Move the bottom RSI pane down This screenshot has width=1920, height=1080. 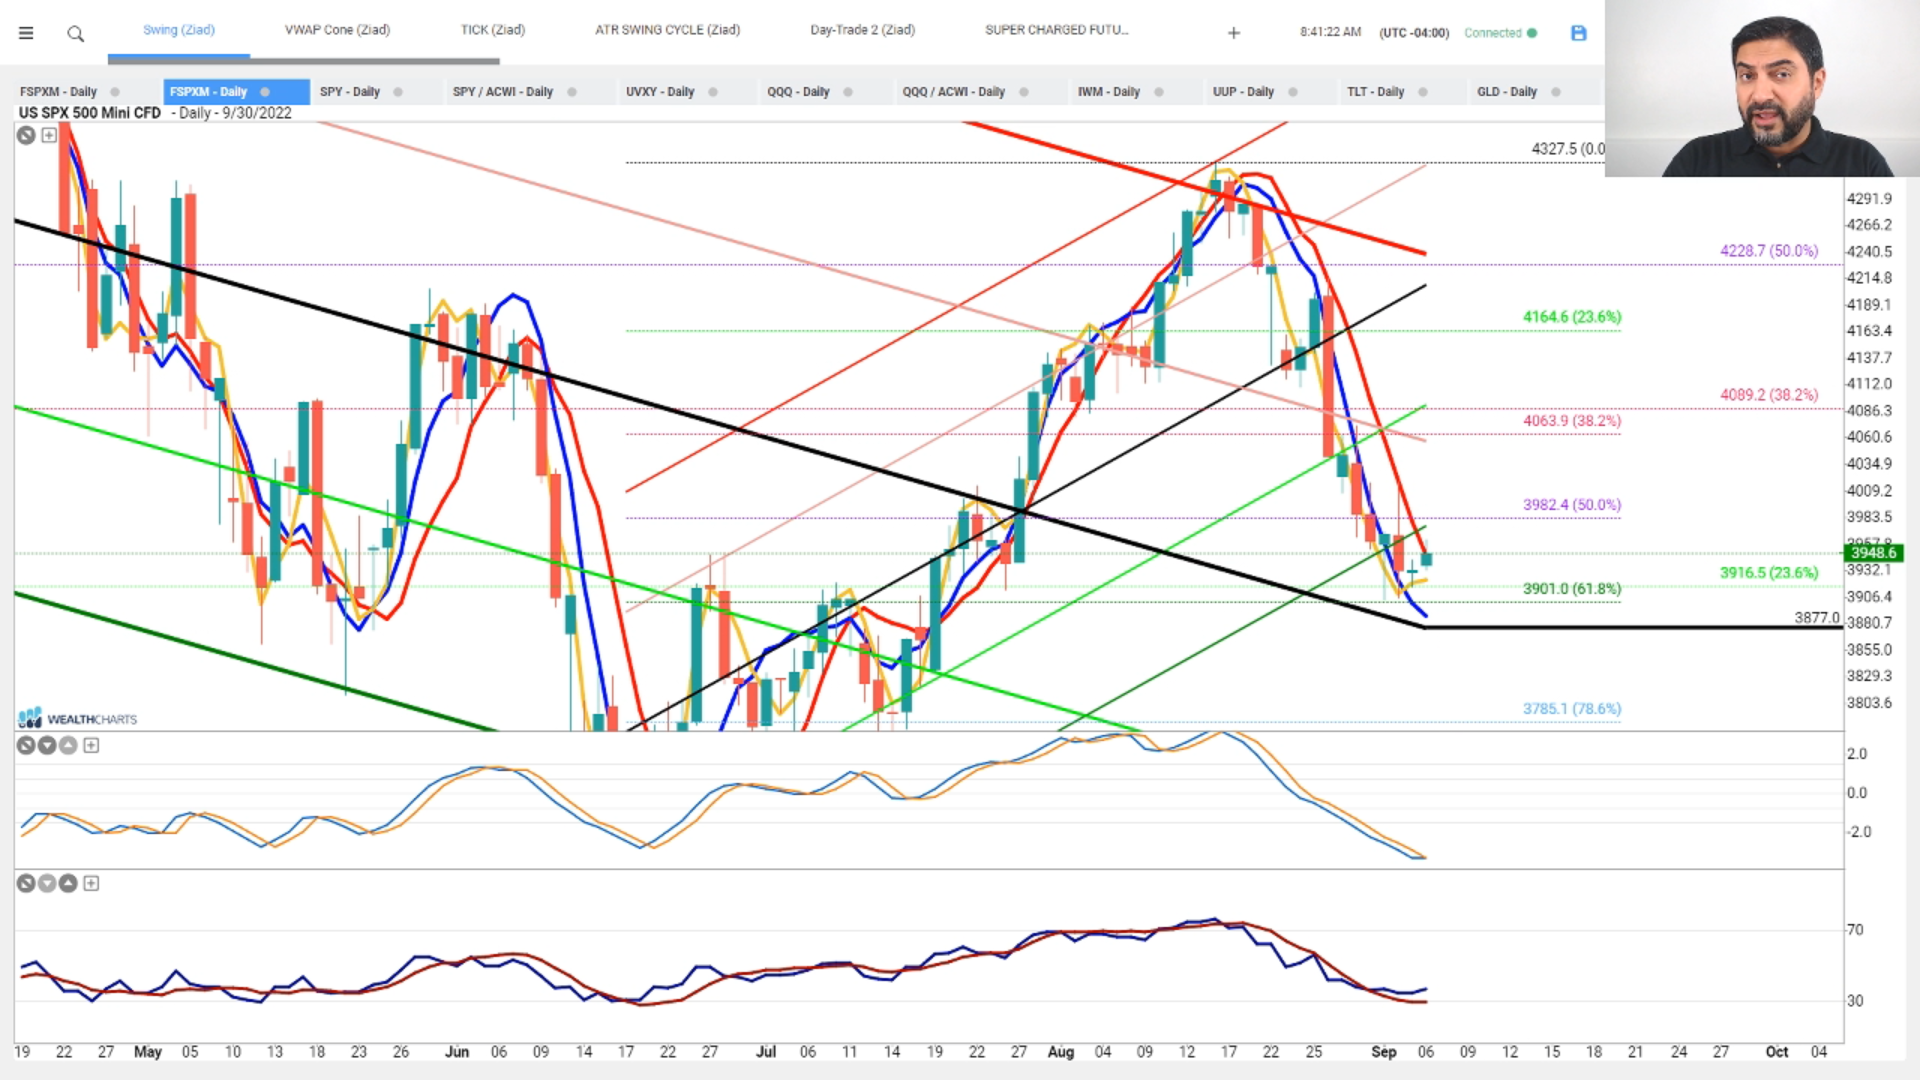click(x=47, y=883)
